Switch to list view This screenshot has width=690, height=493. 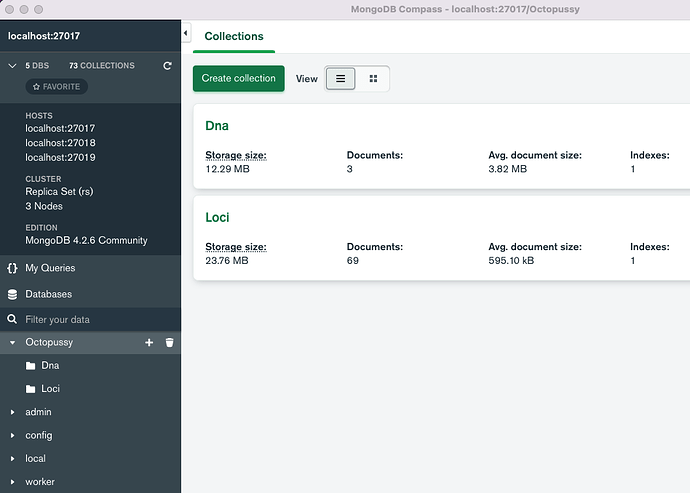340,78
